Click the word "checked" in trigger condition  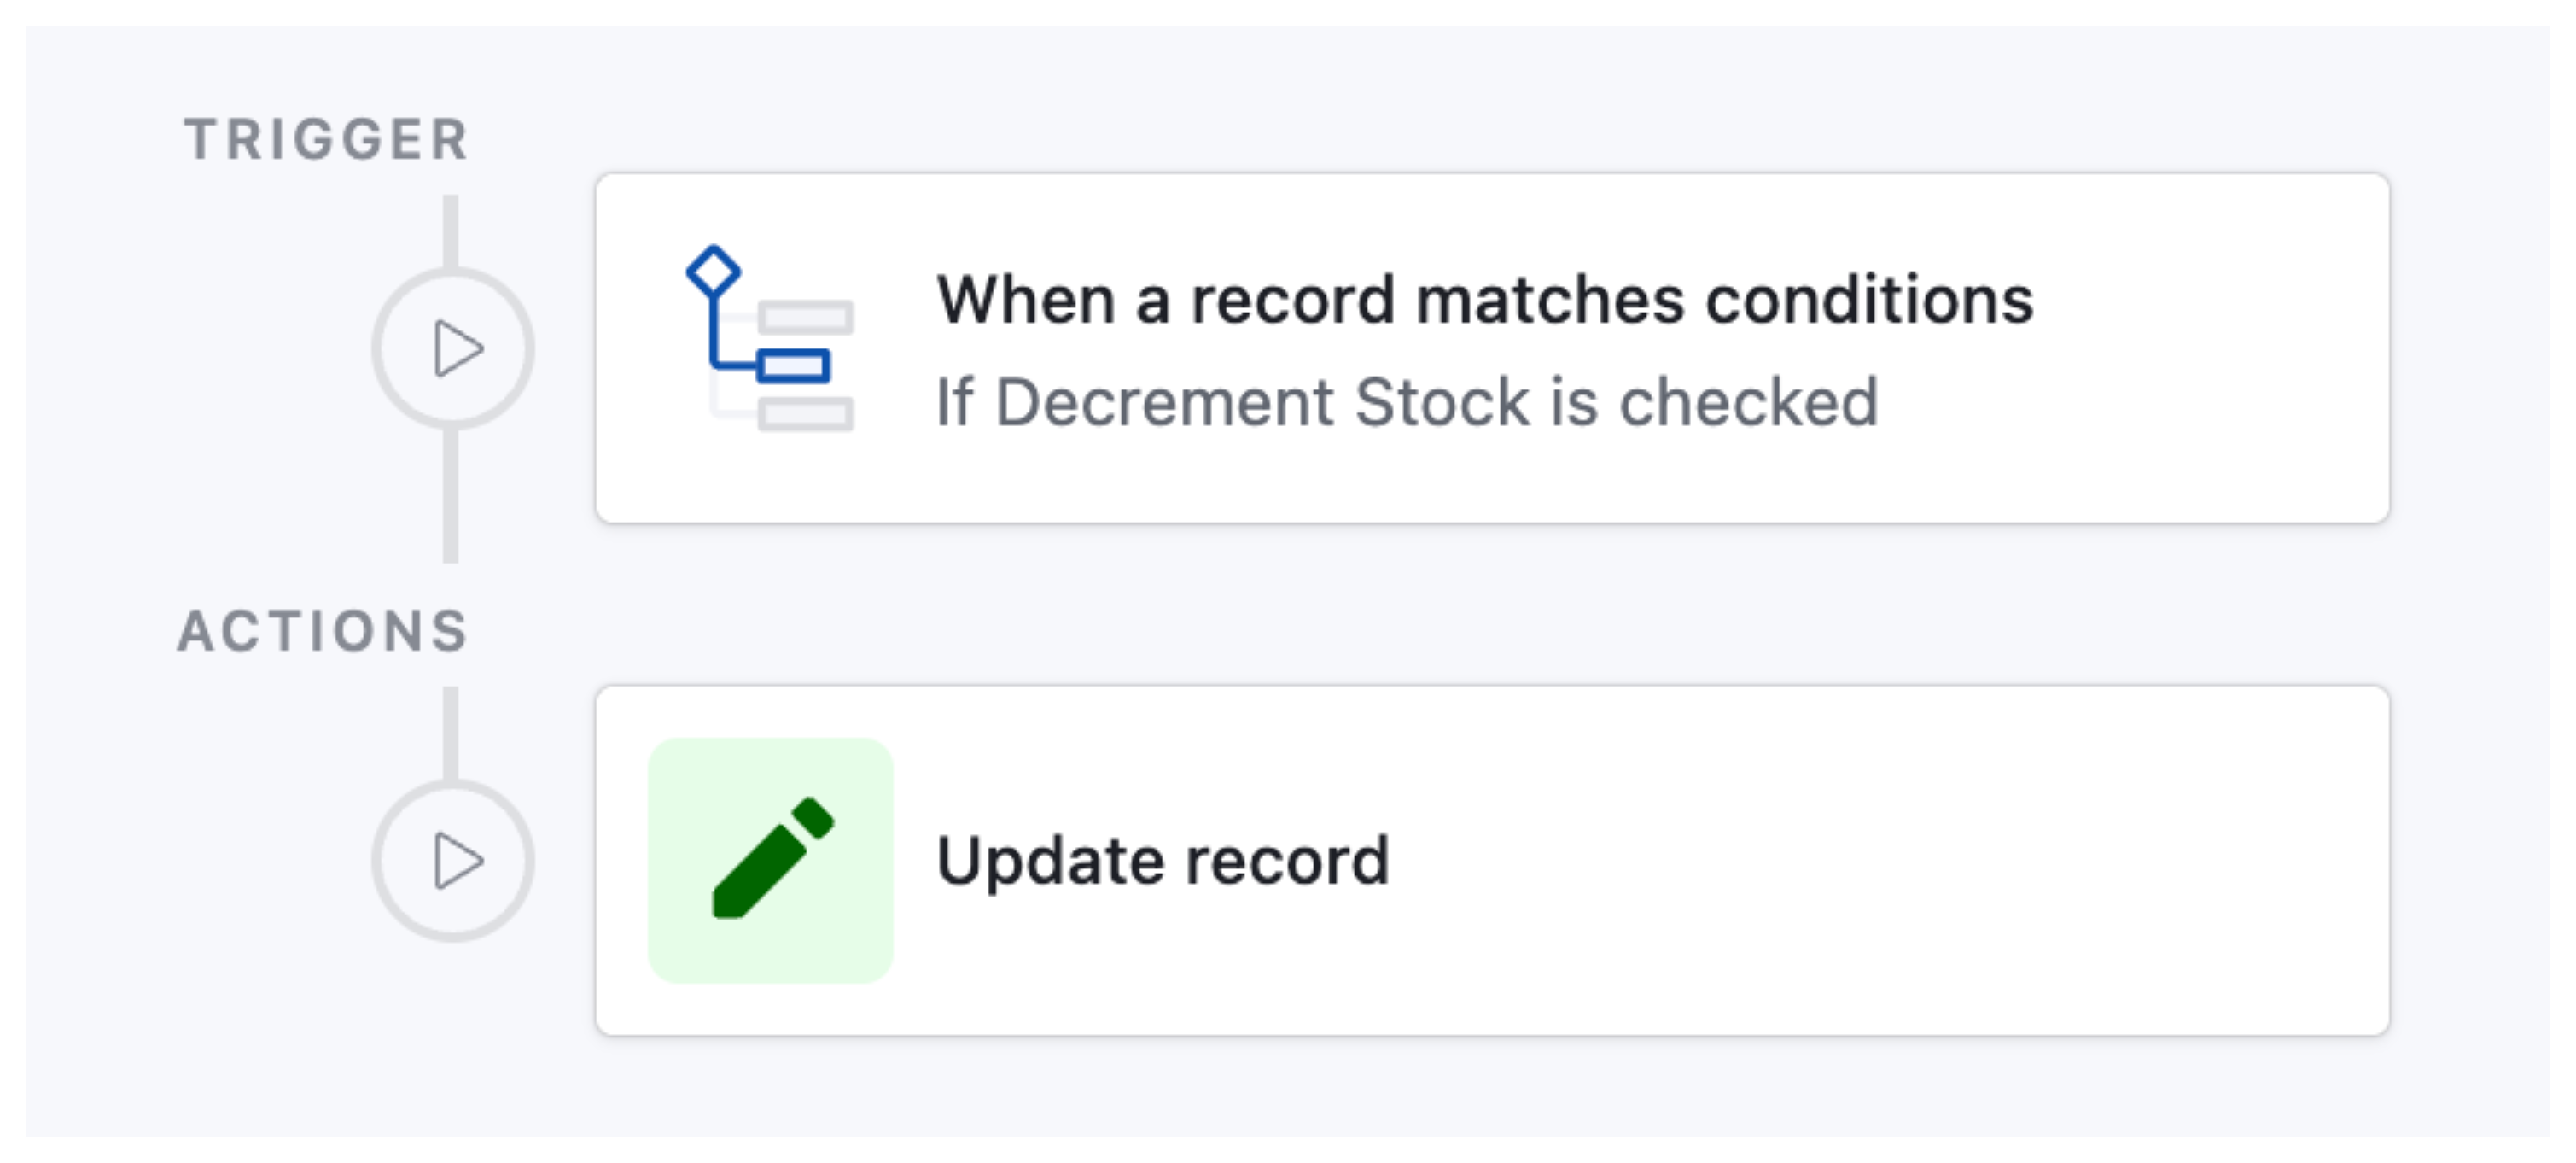[x=1748, y=402]
